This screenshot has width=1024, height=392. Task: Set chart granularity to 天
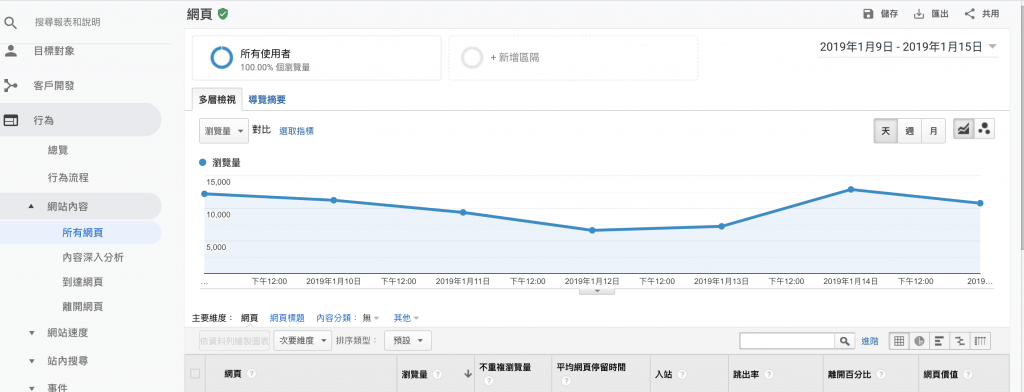point(886,131)
